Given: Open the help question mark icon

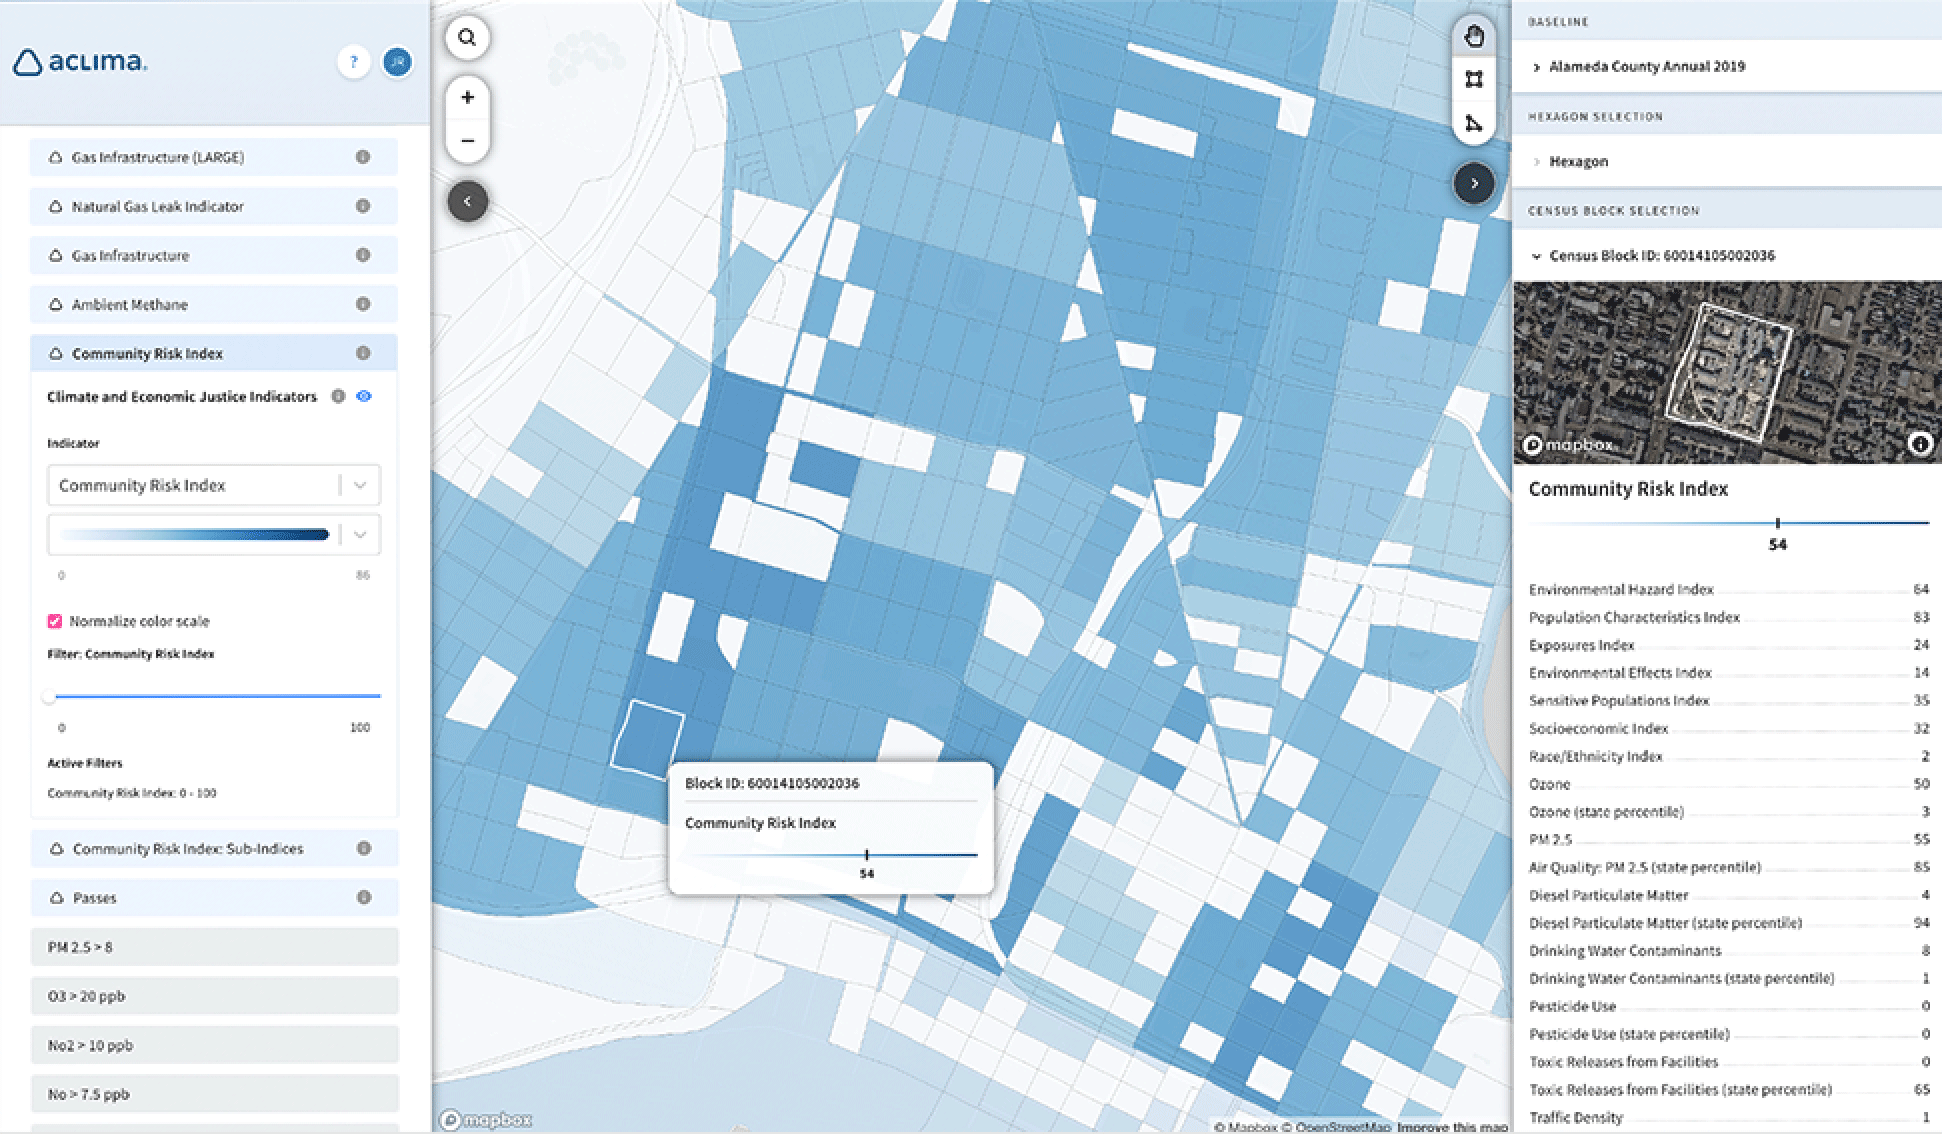Looking at the screenshot, I should 353,62.
